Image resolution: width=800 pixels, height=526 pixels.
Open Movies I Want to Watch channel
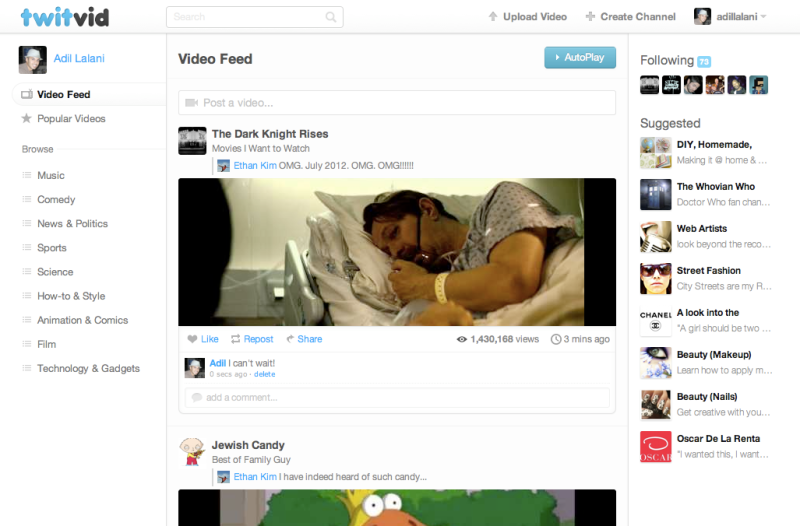[261, 148]
